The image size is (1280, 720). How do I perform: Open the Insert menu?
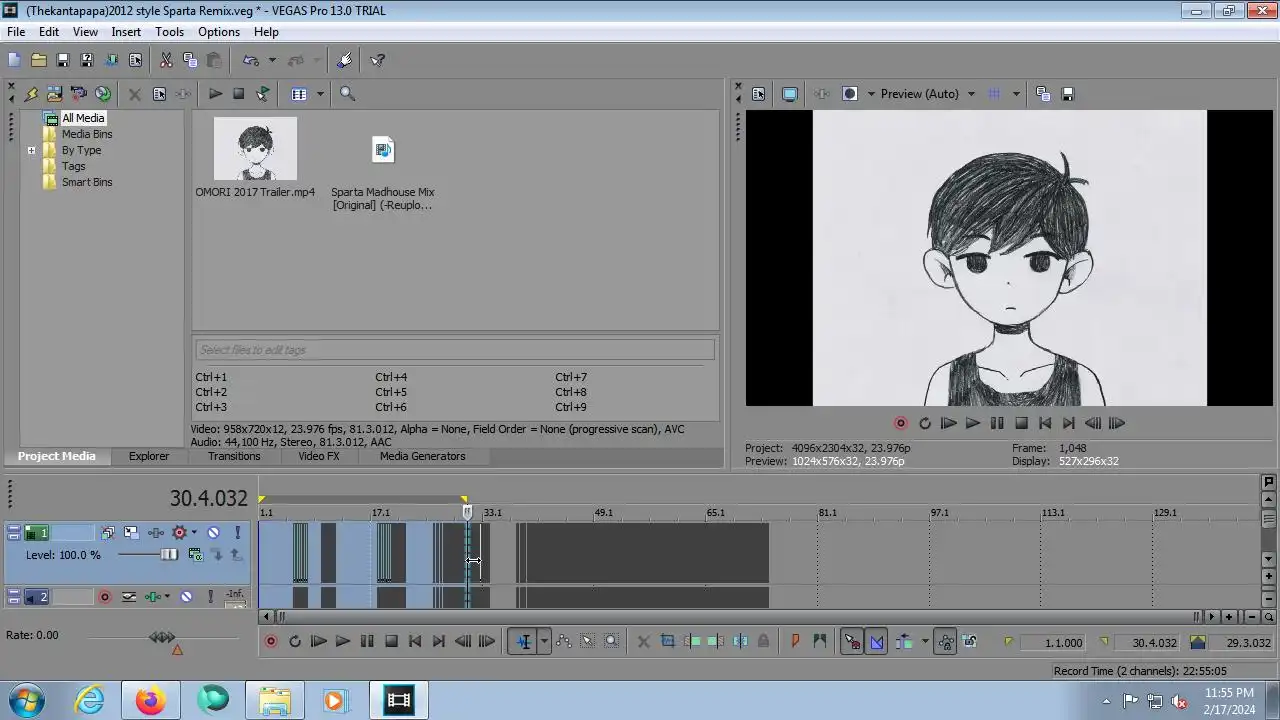126,32
